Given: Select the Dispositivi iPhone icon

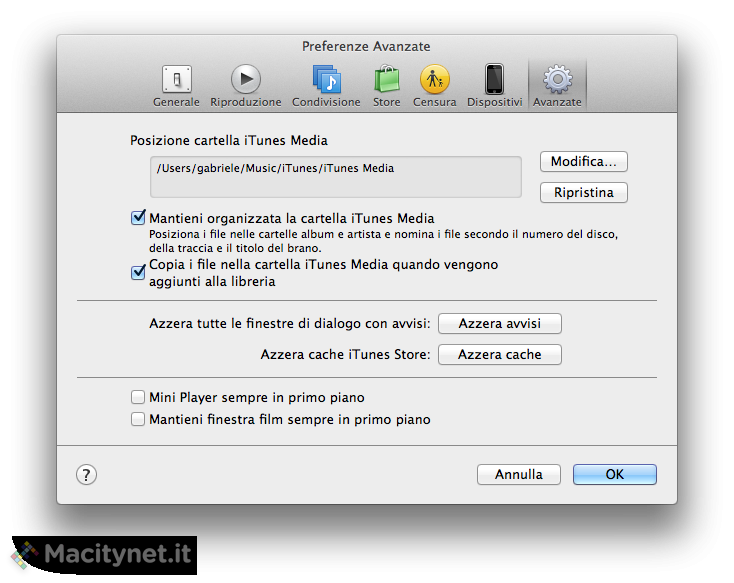Looking at the screenshot, I should (x=494, y=86).
